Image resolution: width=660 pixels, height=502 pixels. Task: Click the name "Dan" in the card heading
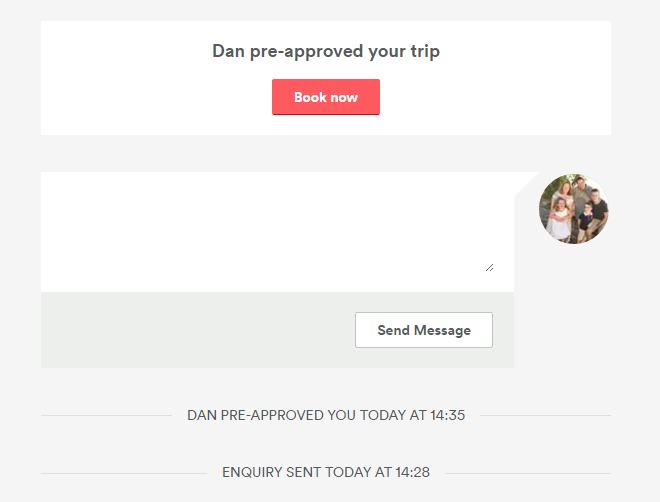pyautogui.click(x=226, y=51)
